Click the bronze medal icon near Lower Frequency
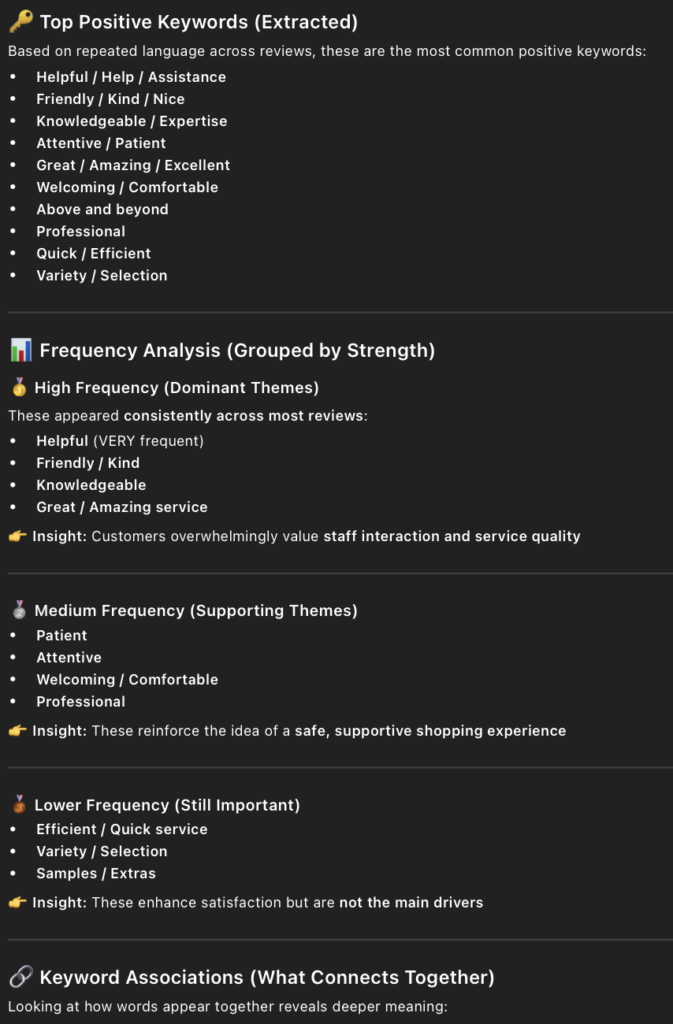 (x=18, y=805)
